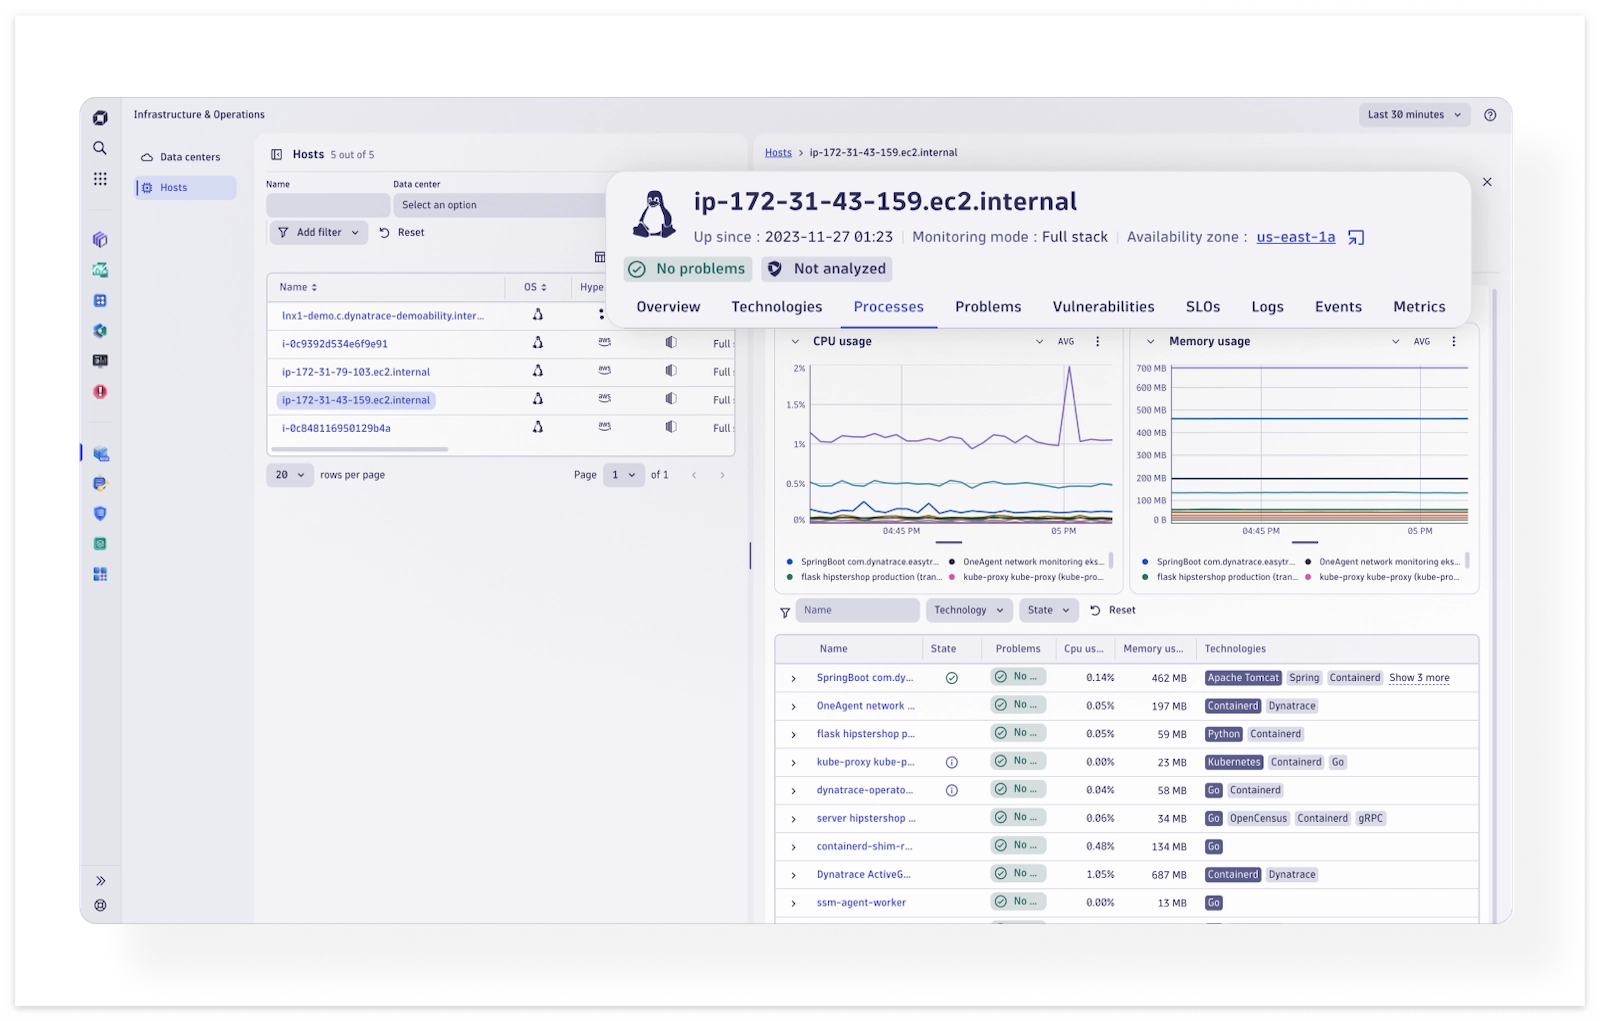Open host i-0c9392d534e6f9e91
Viewport: 1600px width, 1021px height.
tap(335, 344)
